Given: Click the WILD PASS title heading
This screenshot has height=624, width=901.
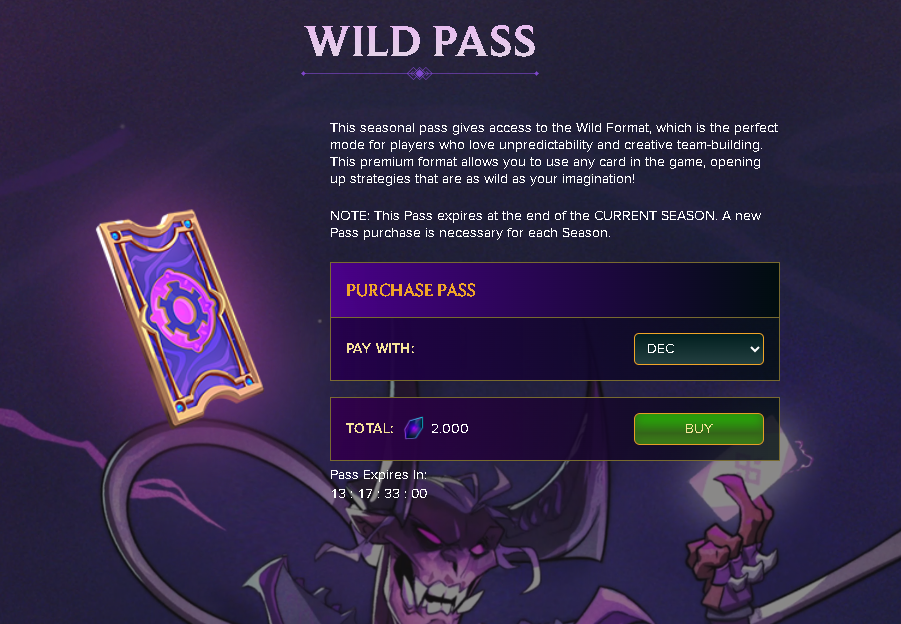Looking at the screenshot, I should (420, 41).
